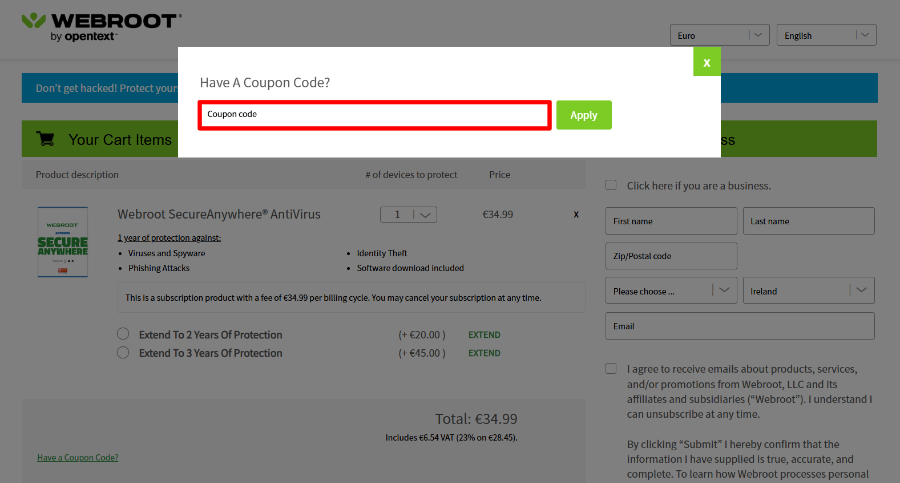Check the business customer checkbox

611,185
